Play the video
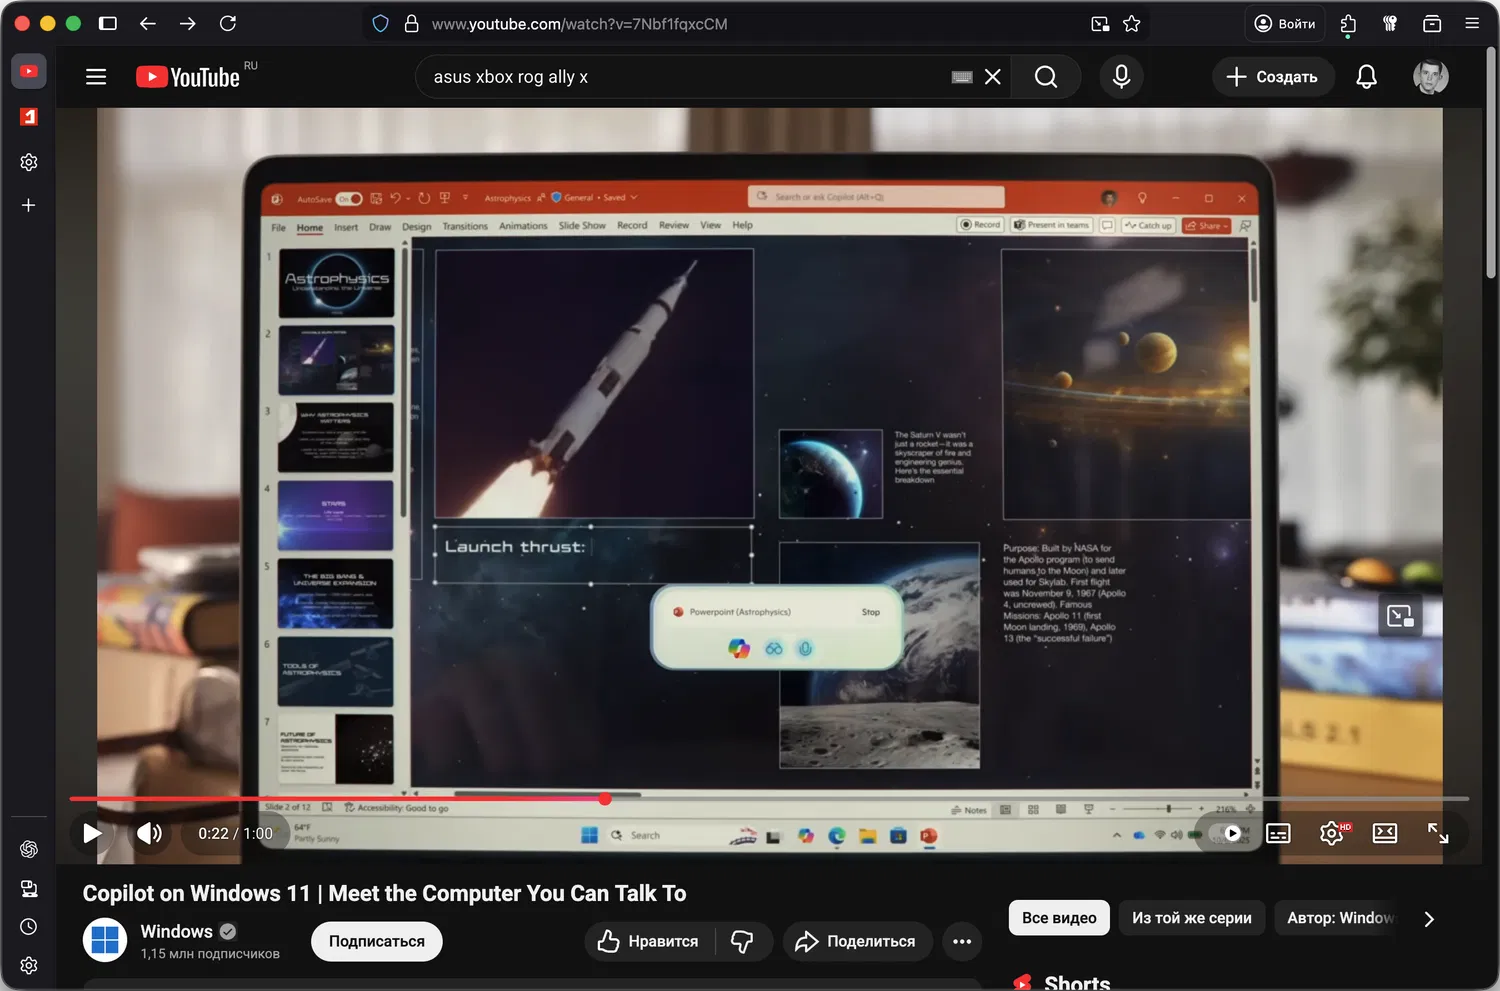The height and width of the screenshot is (991, 1500). point(92,833)
